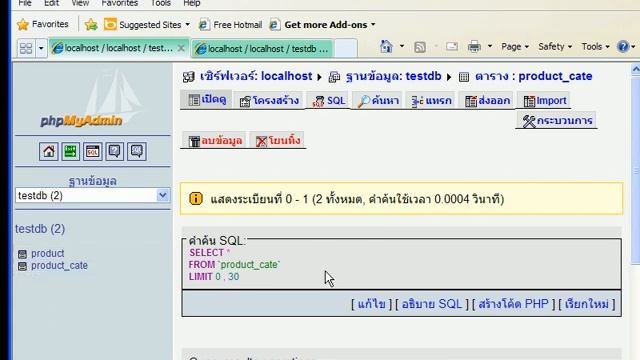
Task: Click the RSS feeds icon
Action: pos(420,47)
